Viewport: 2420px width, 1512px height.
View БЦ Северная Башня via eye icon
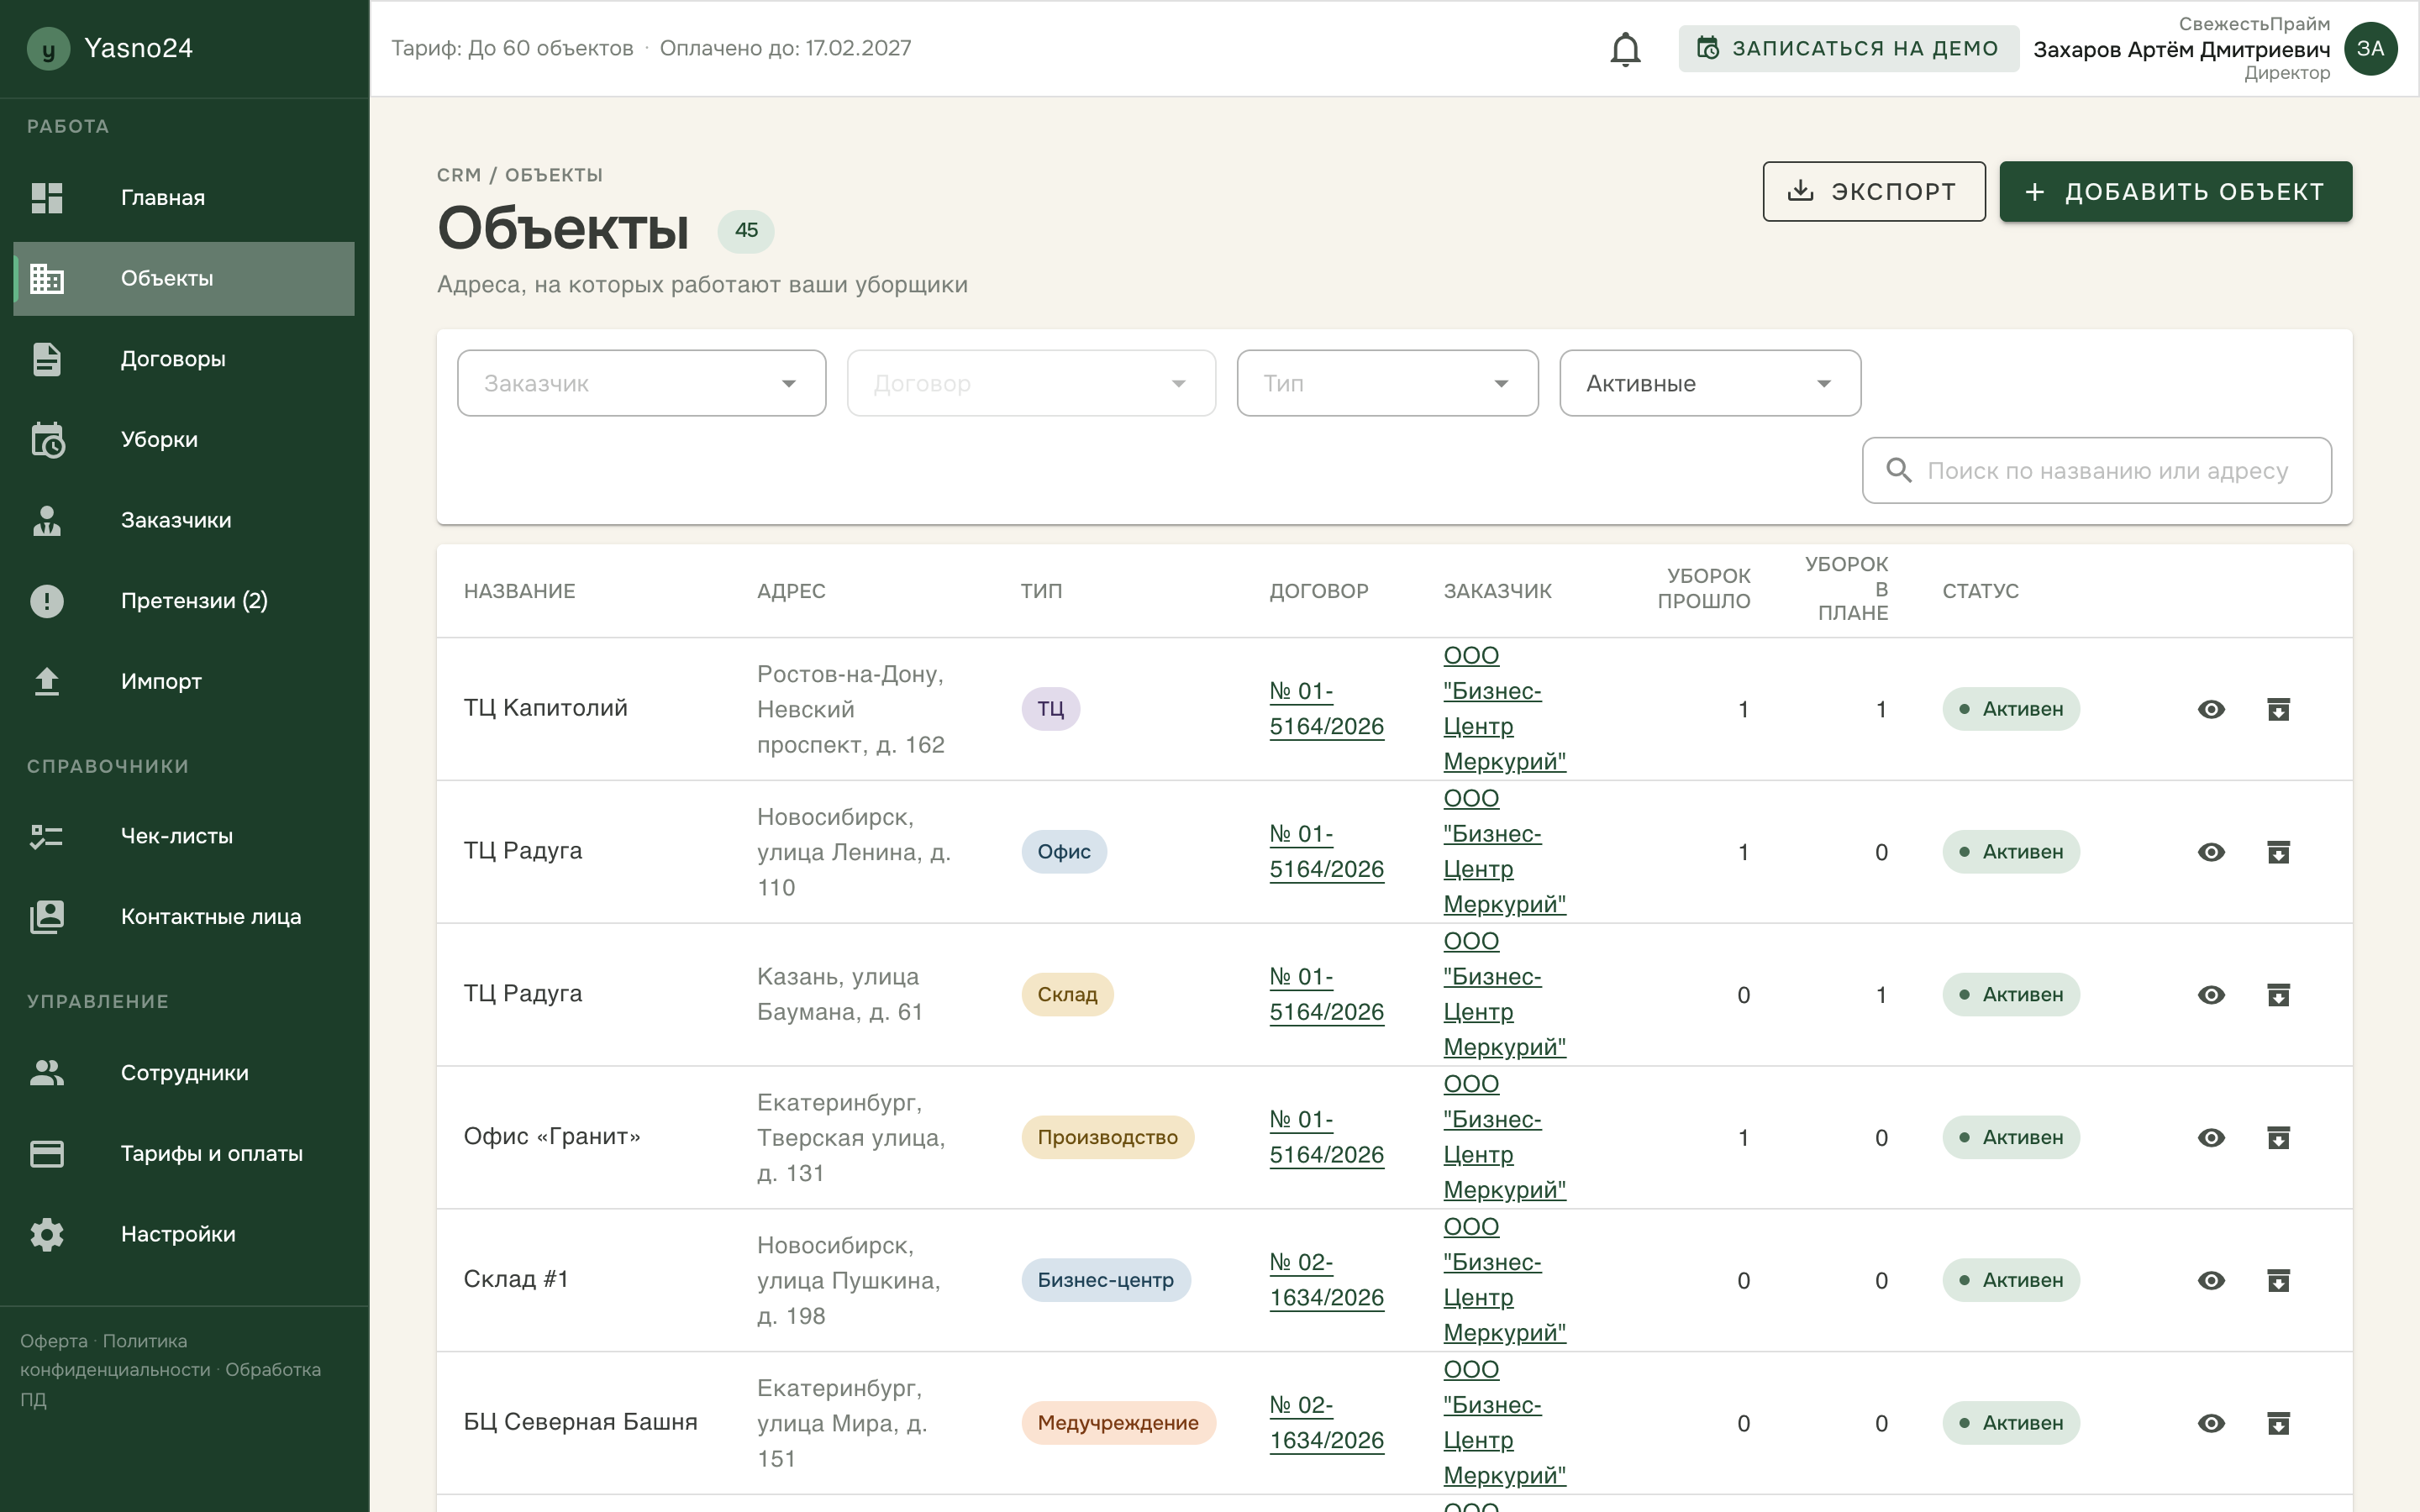(2211, 1424)
